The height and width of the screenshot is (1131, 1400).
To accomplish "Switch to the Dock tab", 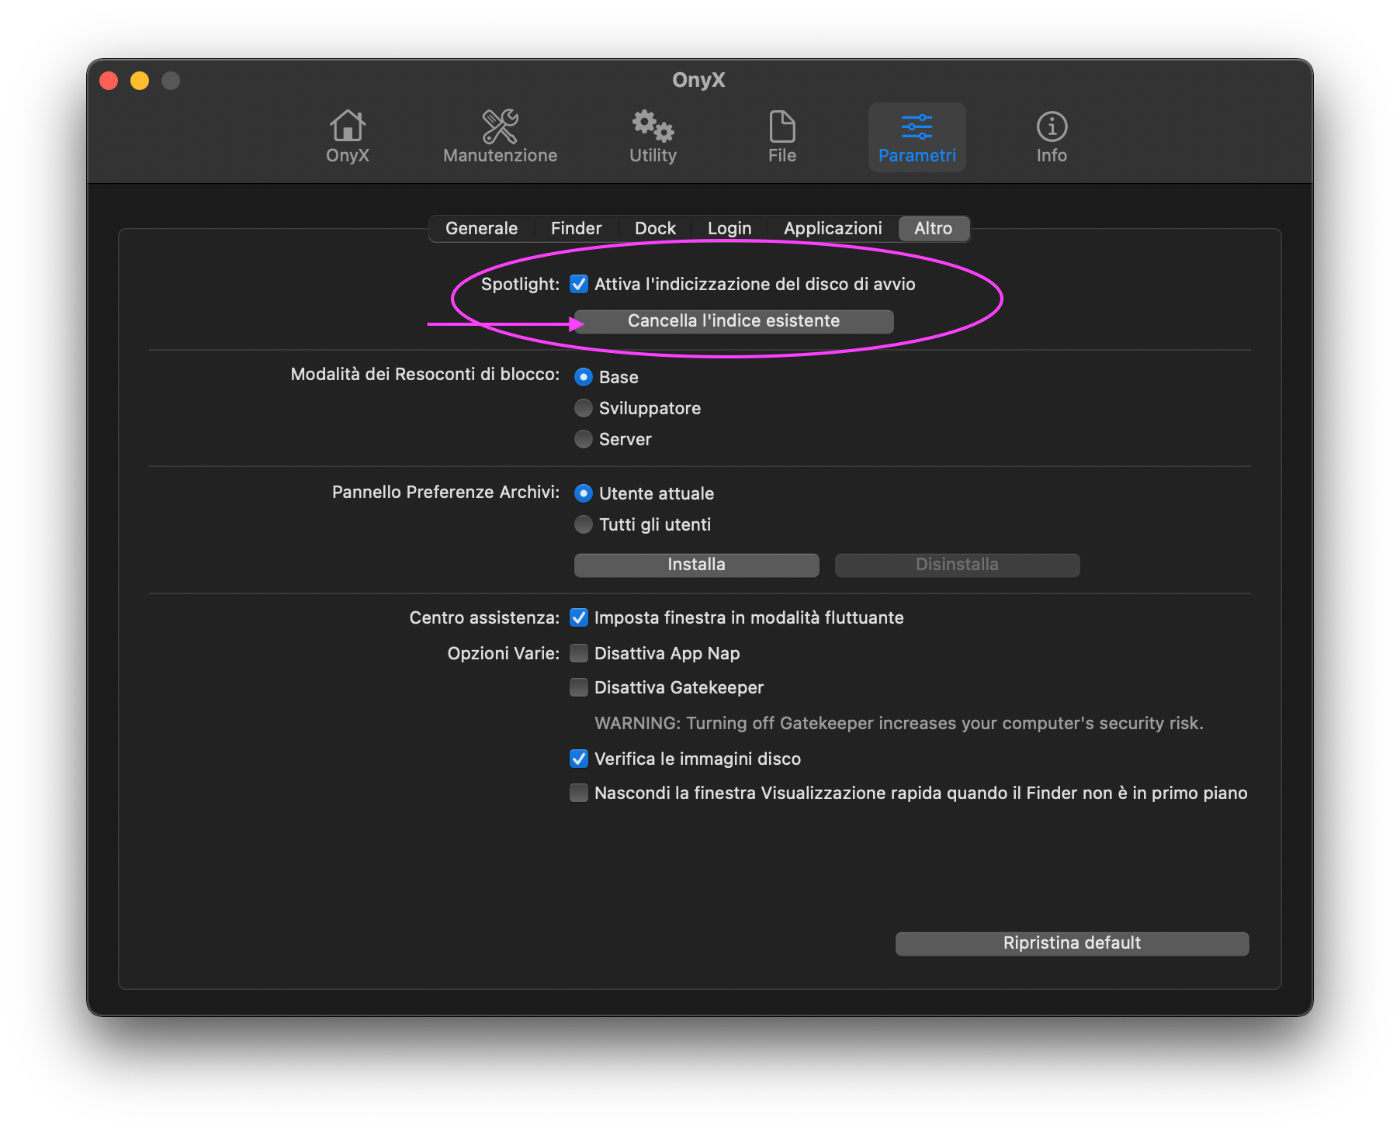I will 655,228.
